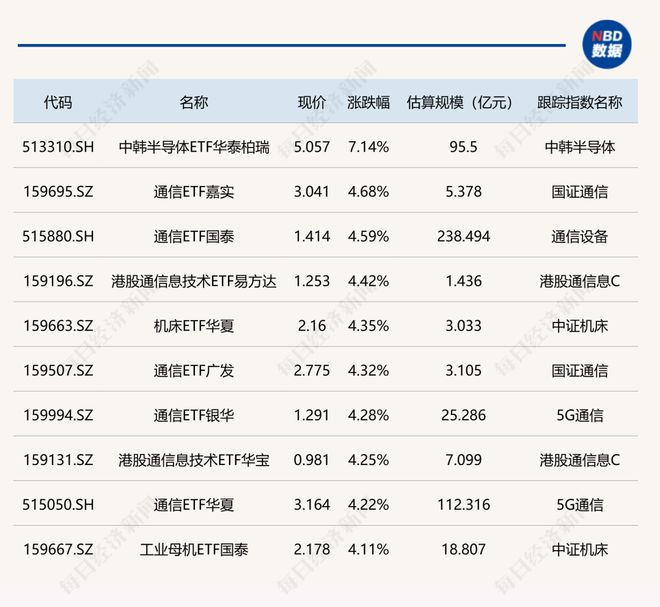Image resolution: width=660 pixels, height=607 pixels.
Task: Select price value 1.414
Action: tap(312, 237)
